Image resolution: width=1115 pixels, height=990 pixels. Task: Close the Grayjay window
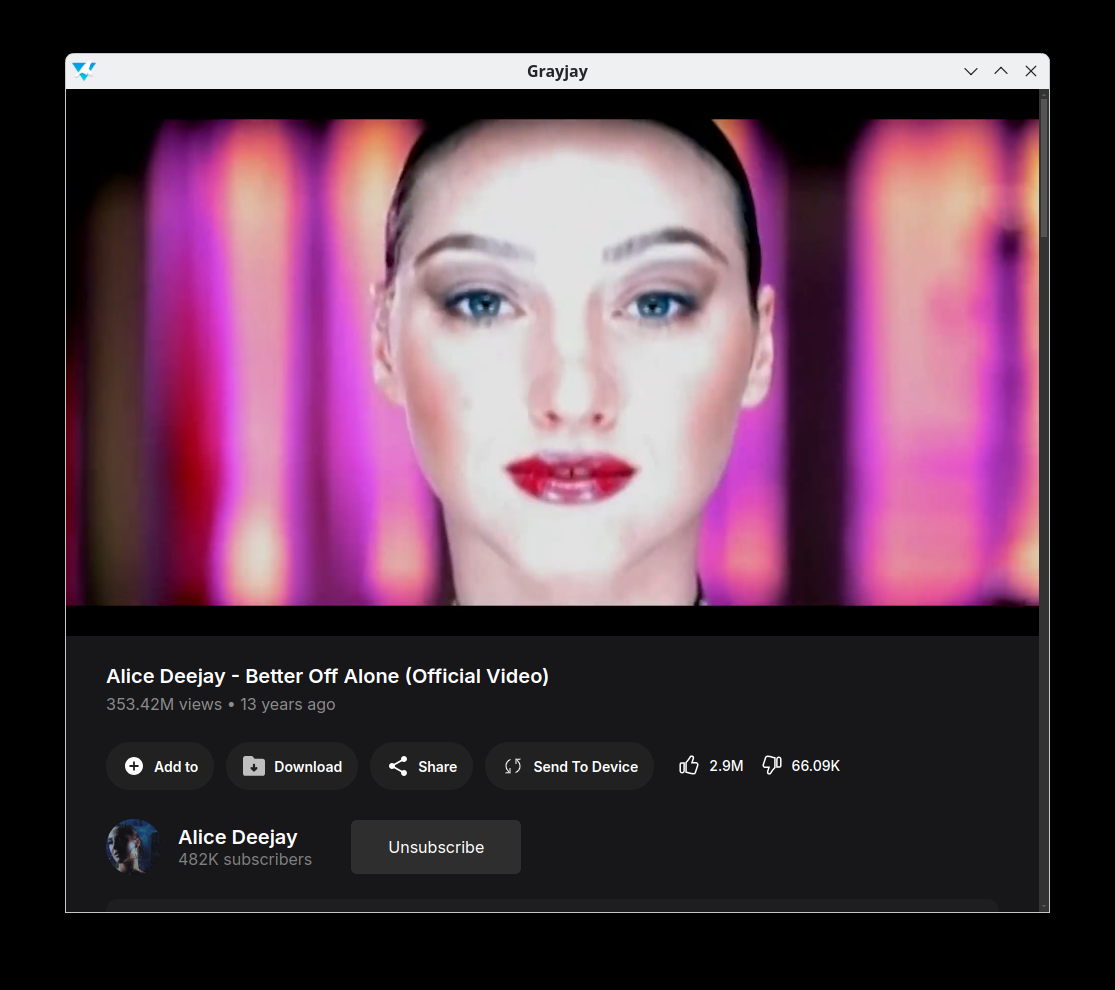[1030, 71]
